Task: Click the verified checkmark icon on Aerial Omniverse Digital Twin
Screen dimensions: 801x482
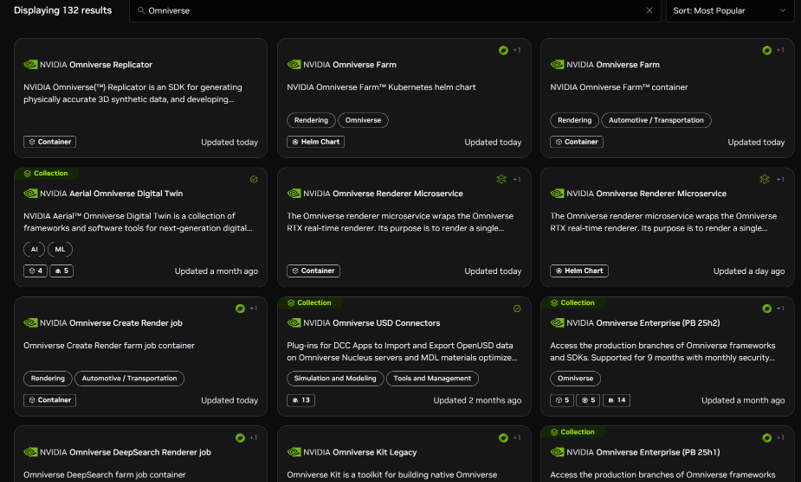Action: [254, 180]
